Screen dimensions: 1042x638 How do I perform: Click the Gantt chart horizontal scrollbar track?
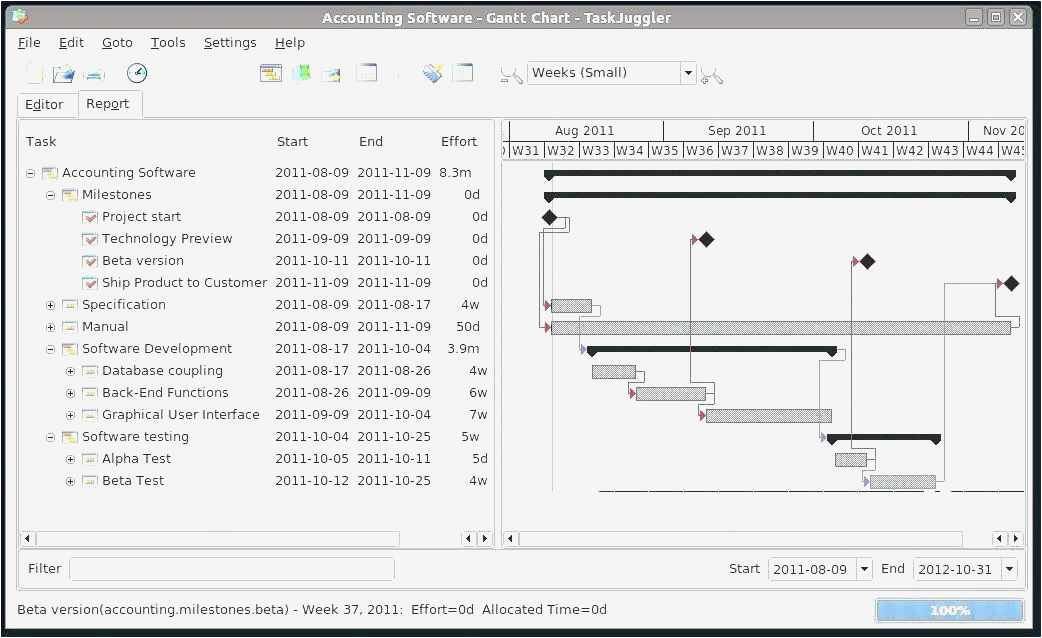point(740,538)
